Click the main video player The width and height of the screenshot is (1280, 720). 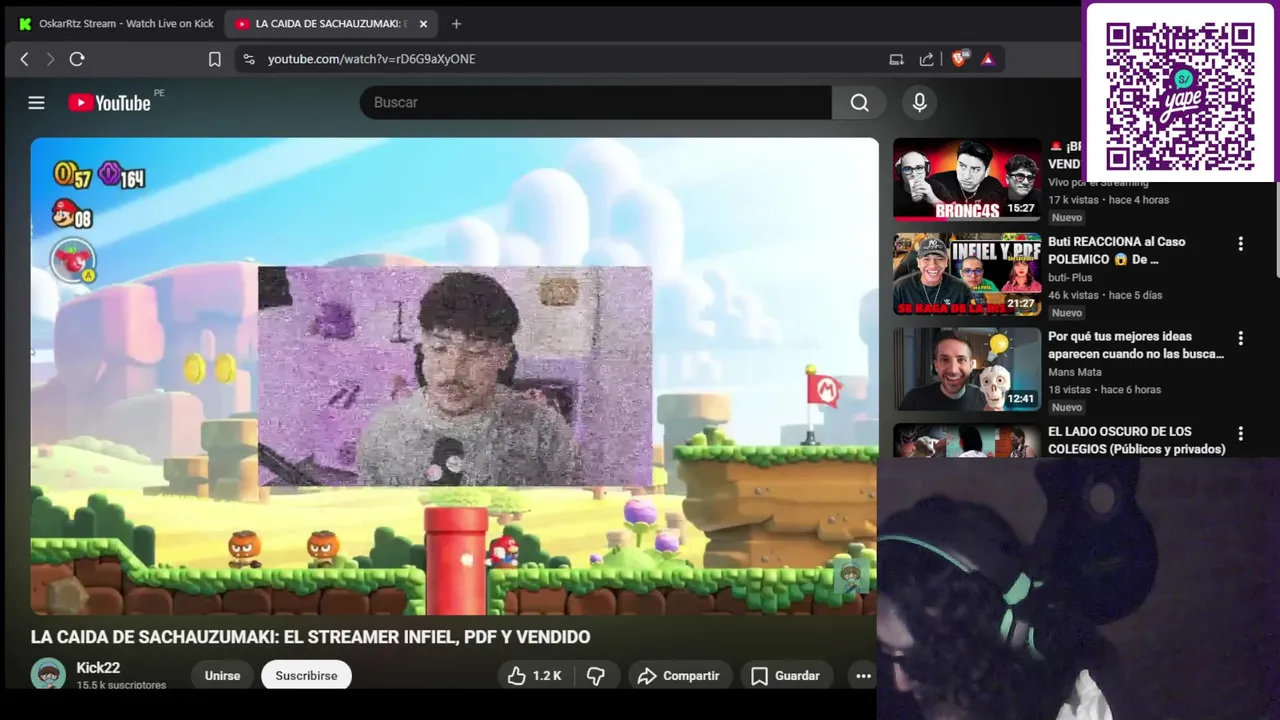point(454,376)
